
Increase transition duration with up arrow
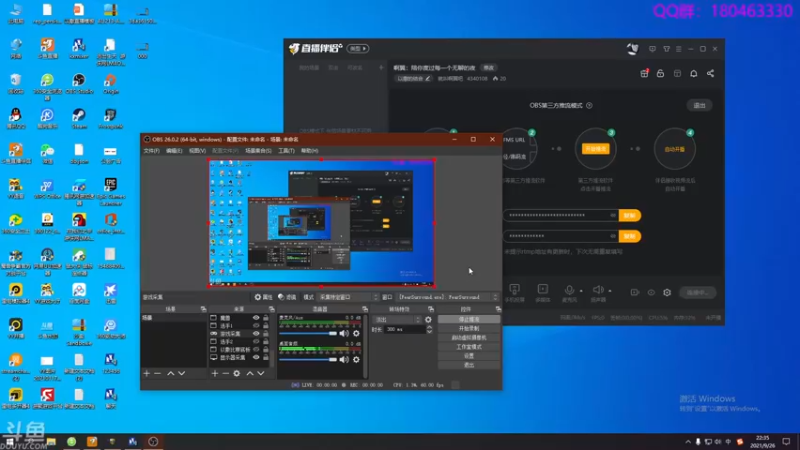(x=429, y=327)
